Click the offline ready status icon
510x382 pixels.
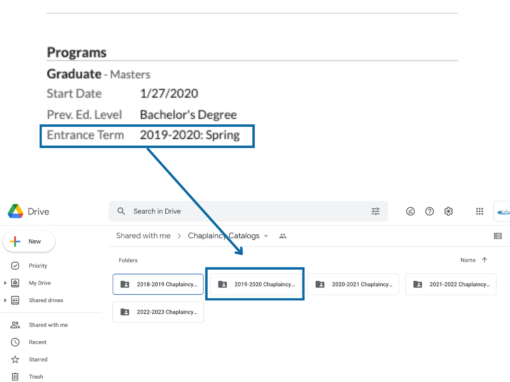point(410,211)
